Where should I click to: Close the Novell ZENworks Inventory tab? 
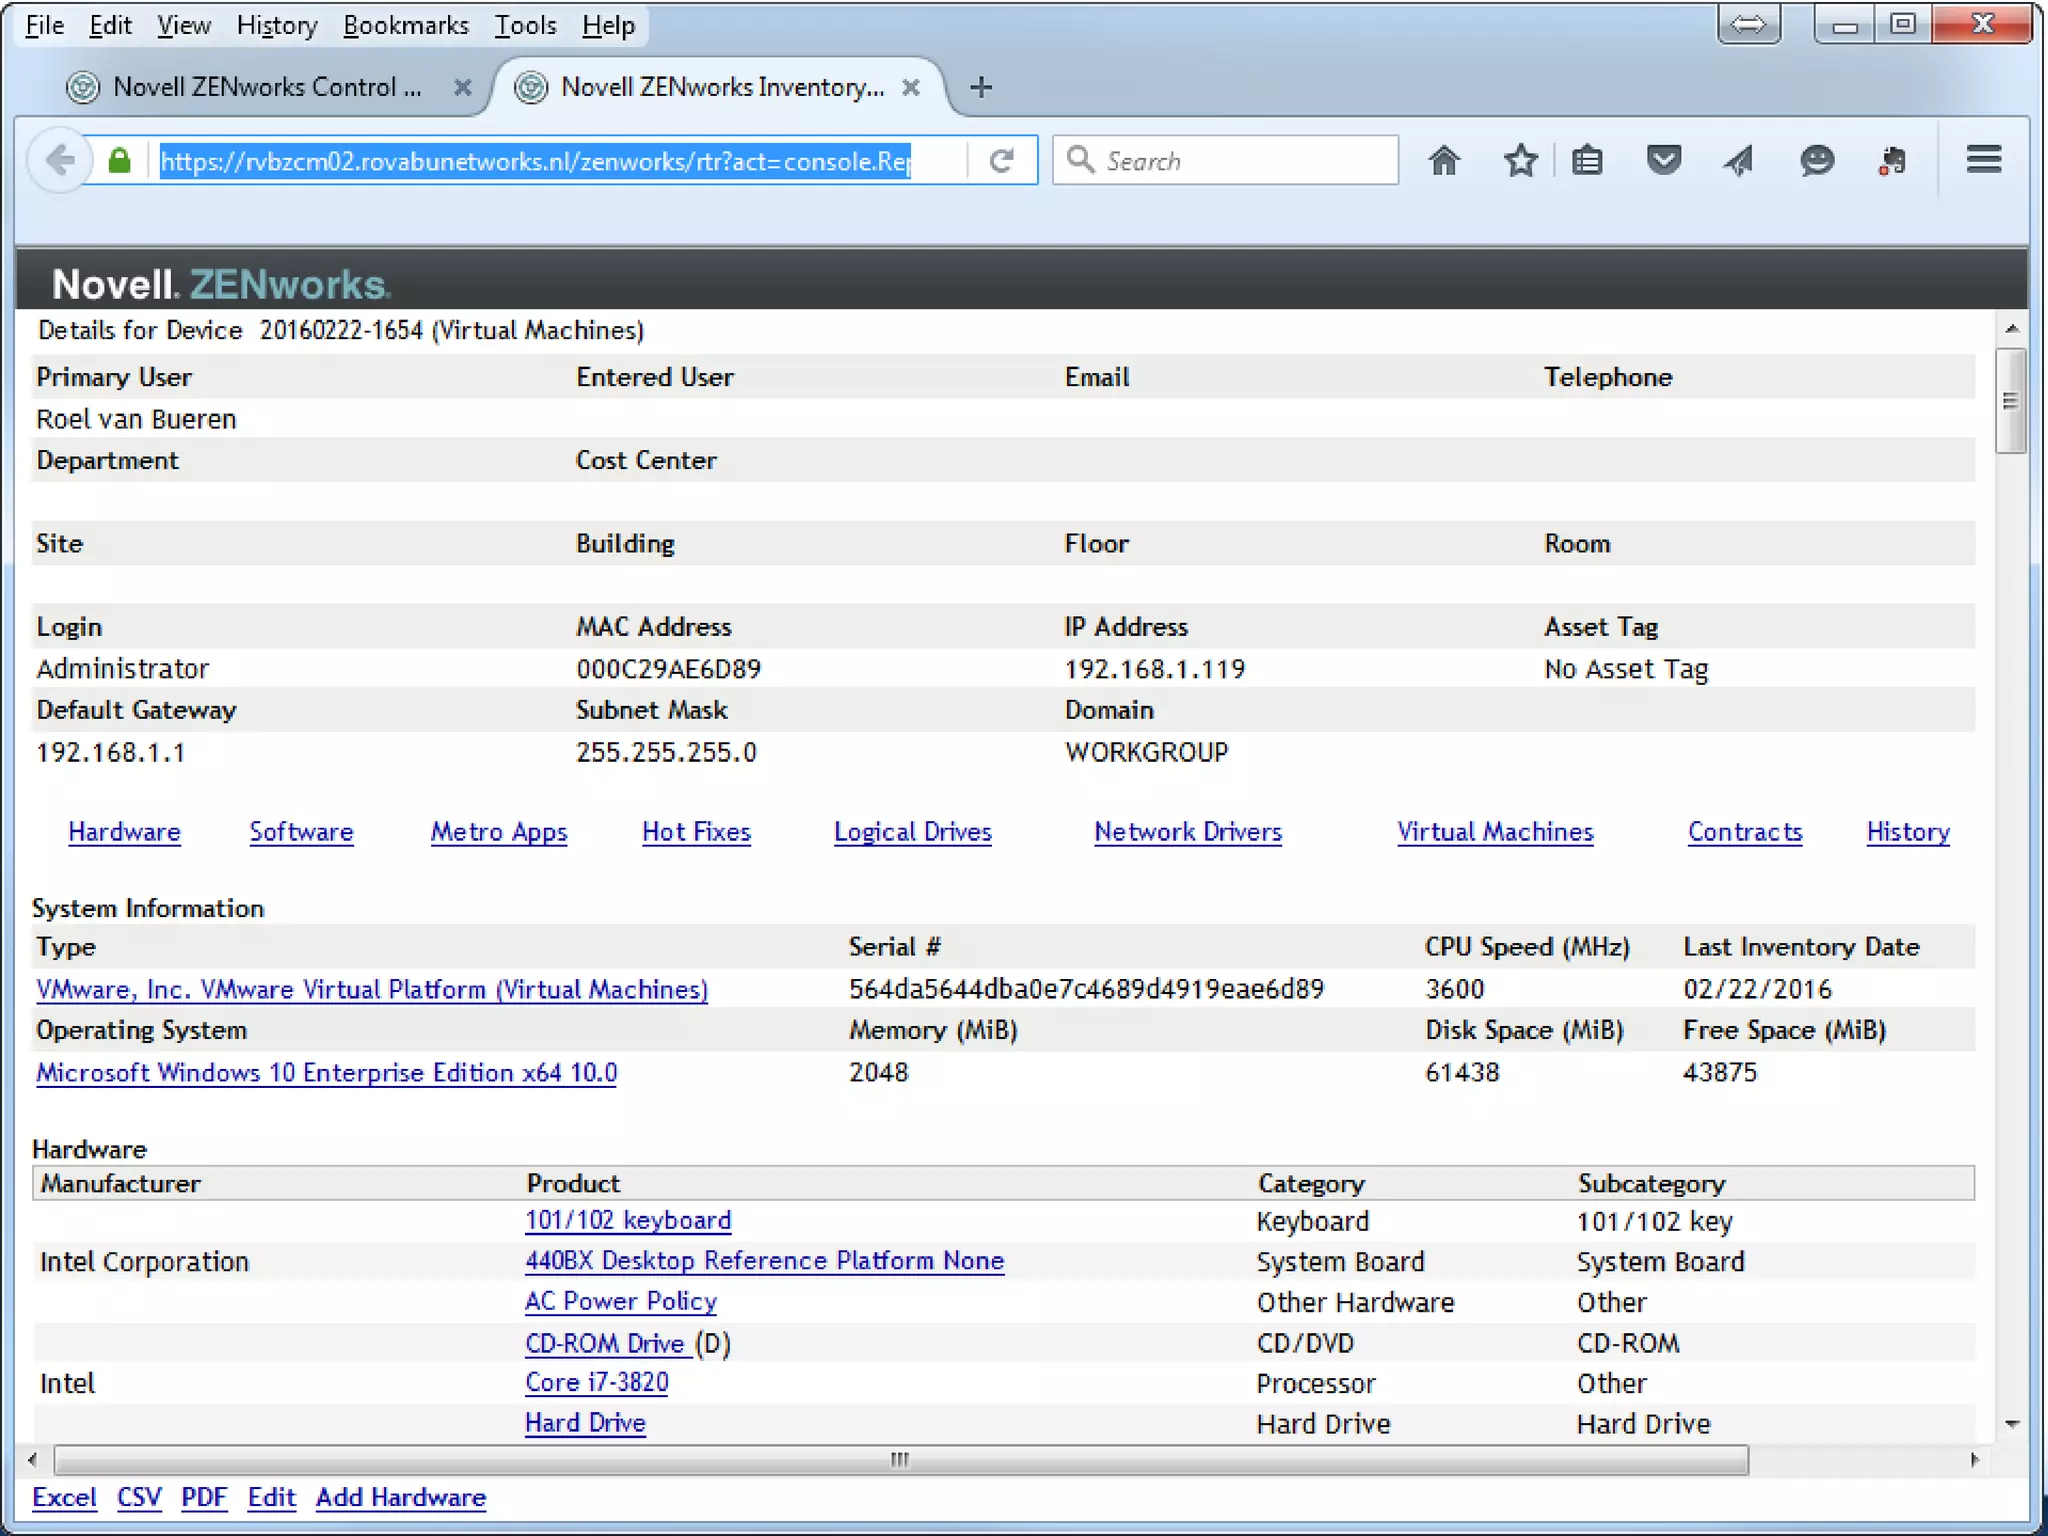(x=910, y=88)
